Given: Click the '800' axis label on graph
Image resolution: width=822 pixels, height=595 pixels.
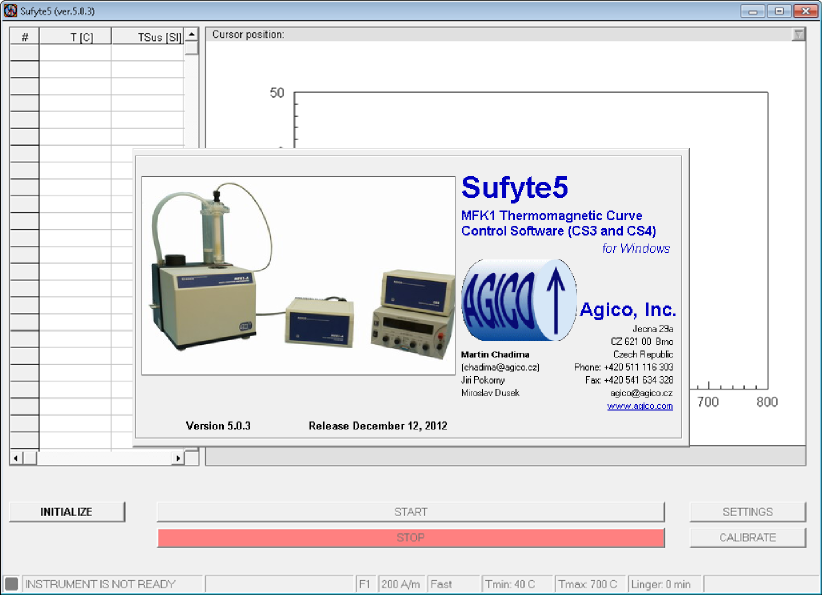Looking at the screenshot, I should pyautogui.click(x=767, y=402).
